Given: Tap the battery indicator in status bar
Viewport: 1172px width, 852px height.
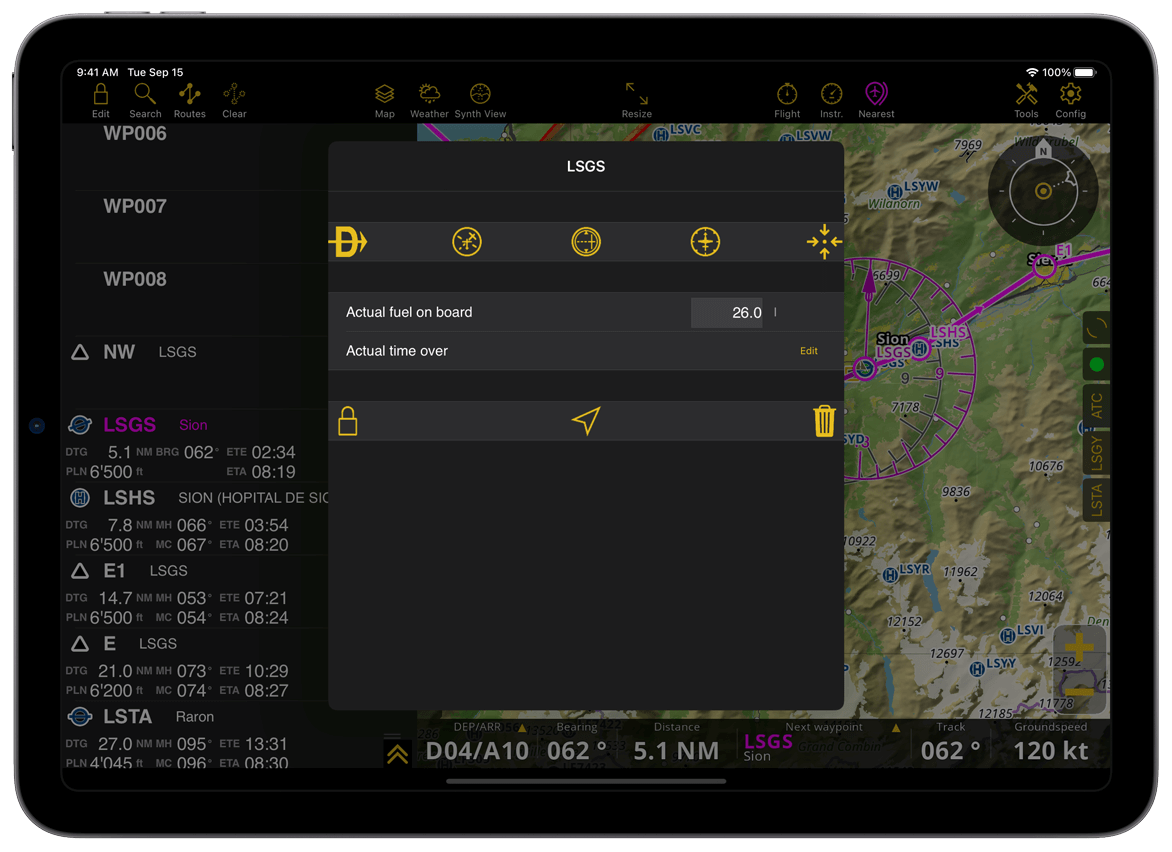Looking at the screenshot, I should (1085, 72).
